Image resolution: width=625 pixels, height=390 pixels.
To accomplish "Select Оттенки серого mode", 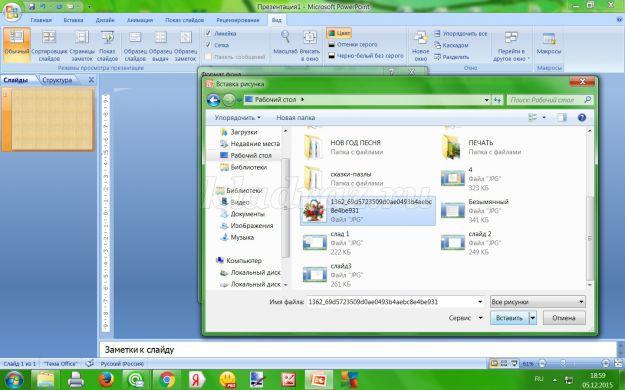I will [x=353, y=45].
